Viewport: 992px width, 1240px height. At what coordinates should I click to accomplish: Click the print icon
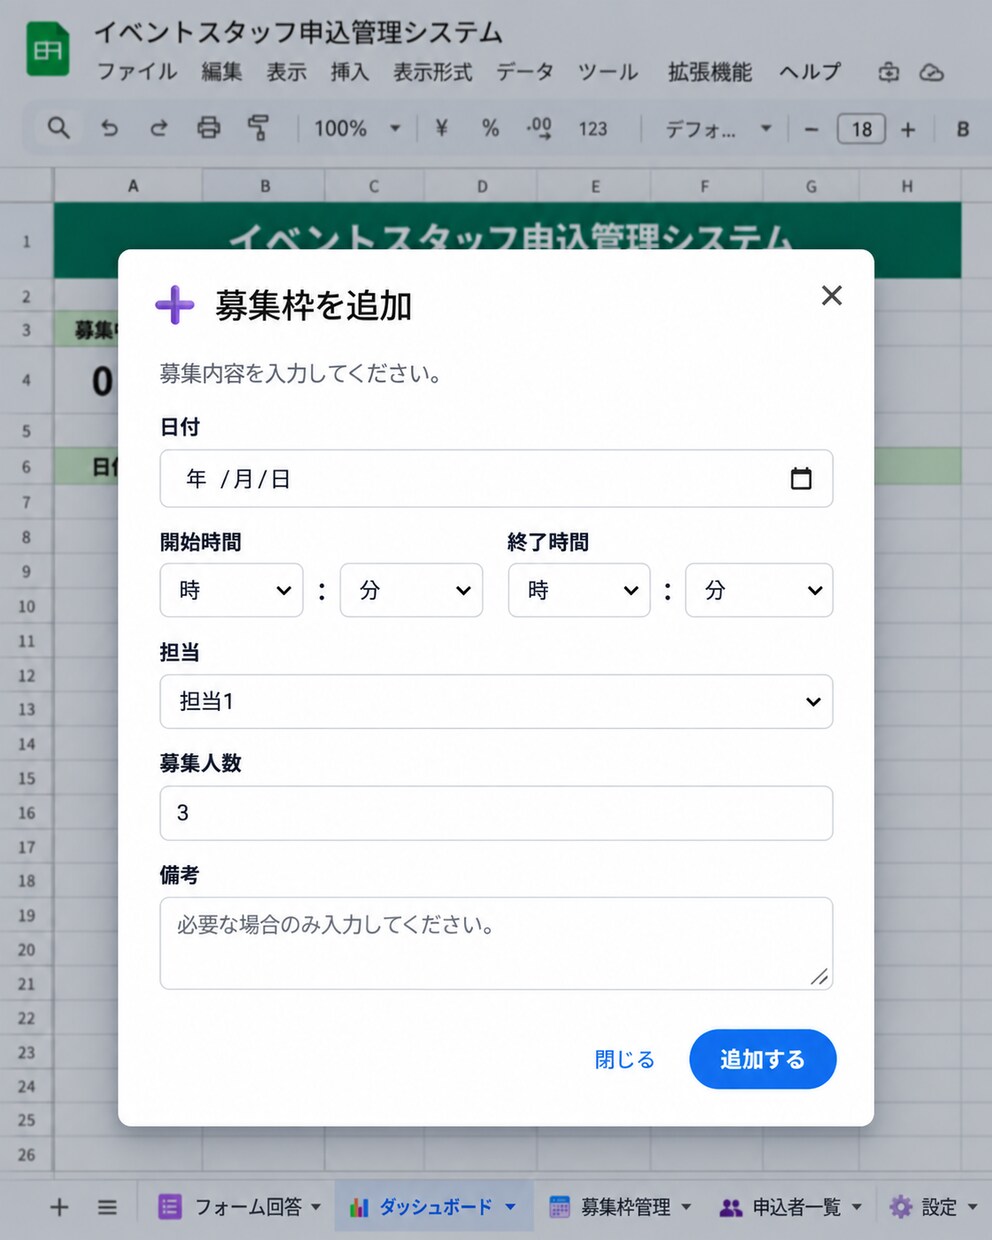(208, 128)
